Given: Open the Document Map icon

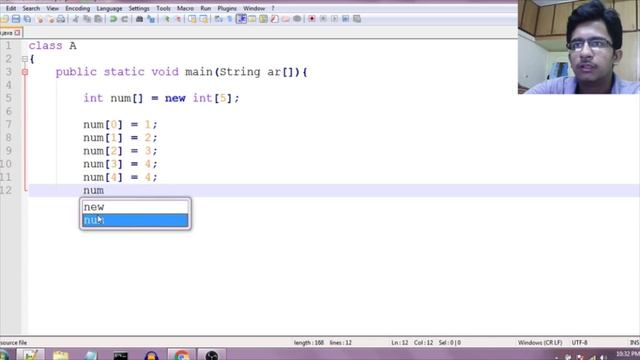Looking at the screenshot, I should (263, 19).
